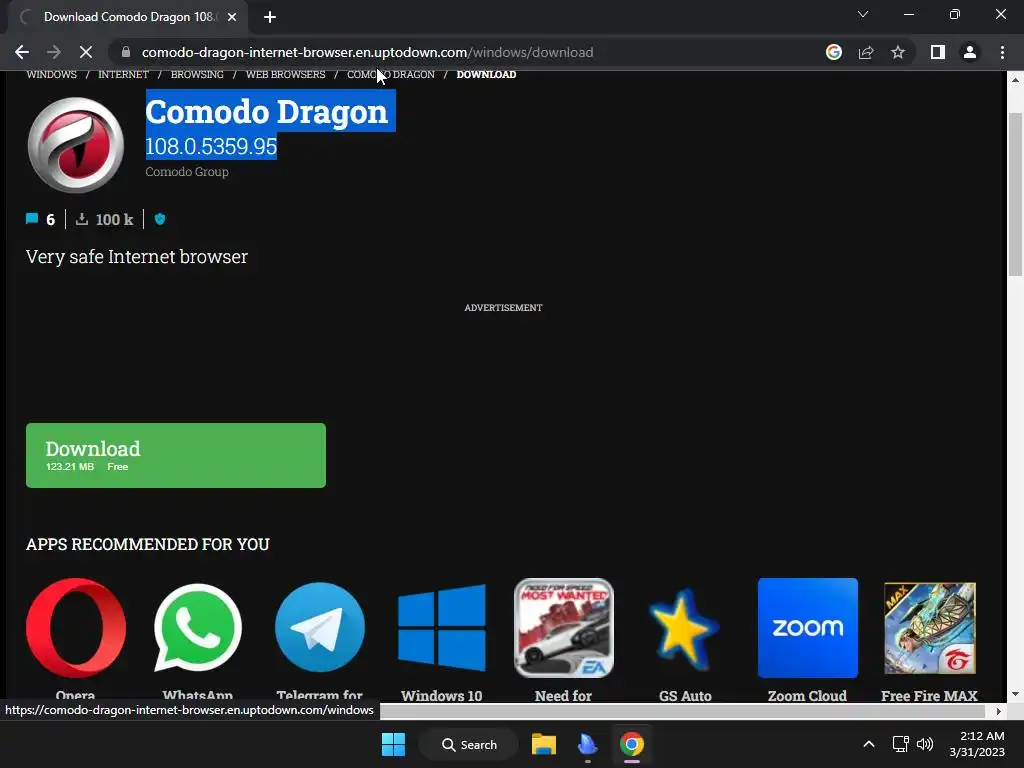Open the blue app icon on taskbar
The image size is (1024, 768).
click(587, 744)
